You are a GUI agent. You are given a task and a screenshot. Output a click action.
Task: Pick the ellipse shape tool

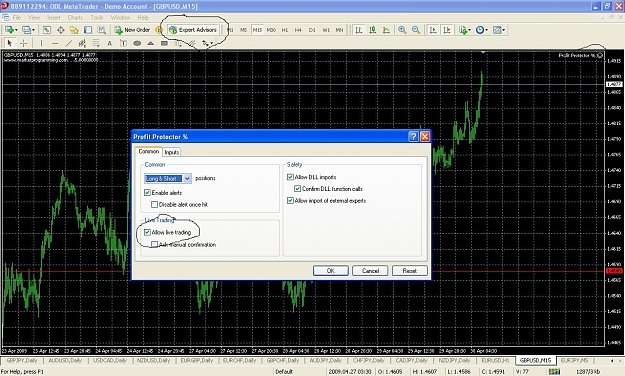point(137,43)
